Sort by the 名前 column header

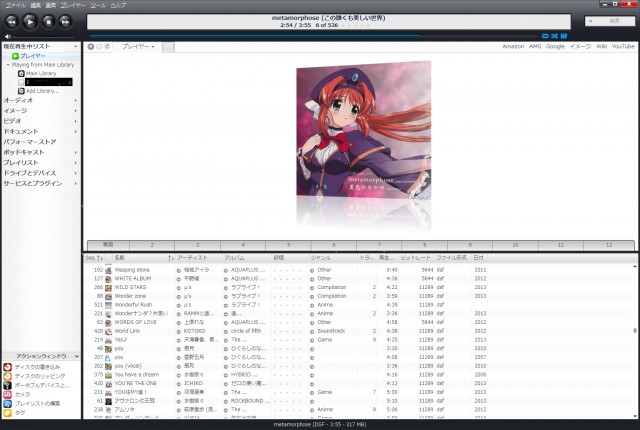[144, 258]
